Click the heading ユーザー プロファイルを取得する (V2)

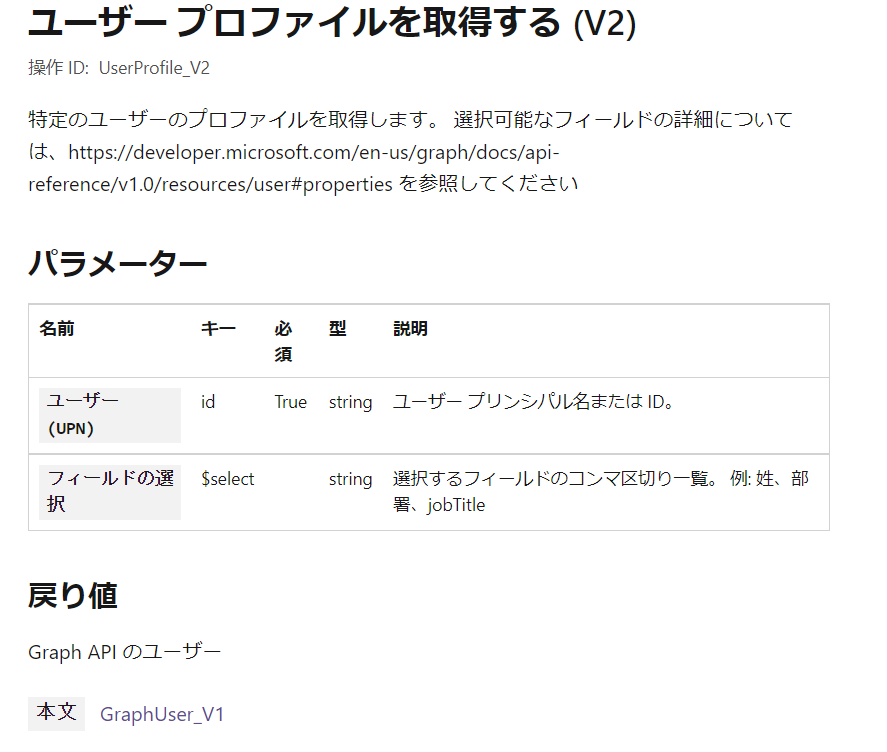point(332,23)
